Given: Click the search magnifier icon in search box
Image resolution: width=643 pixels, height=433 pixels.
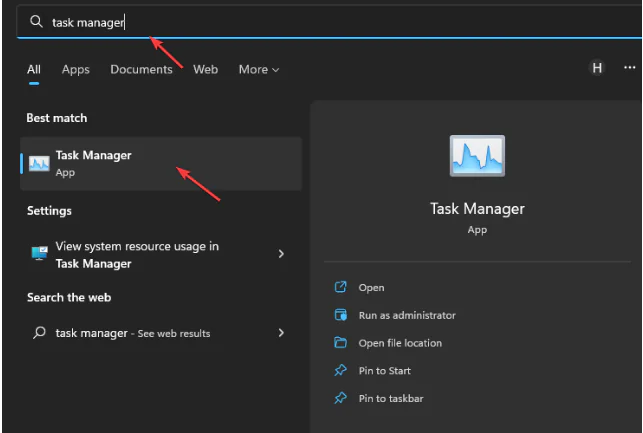Looking at the screenshot, I should tap(36, 22).
